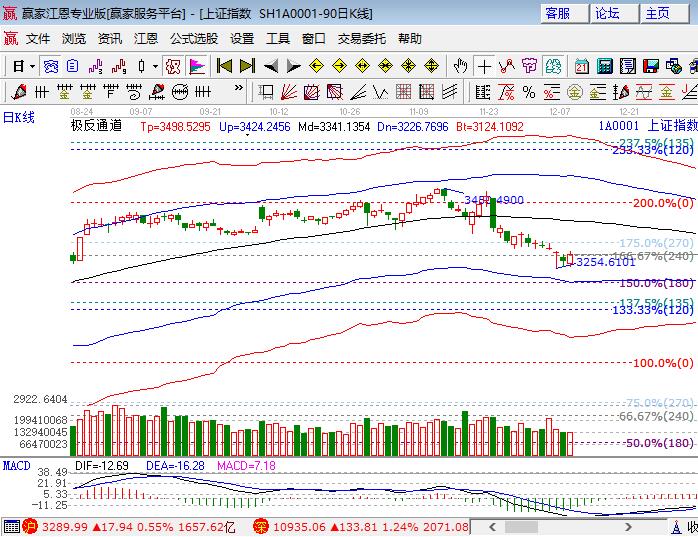Click the bottom horizontal scrollbar thumb
Image resolution: width=698 pixels, height=537 pixels.
tap(519, 527)
